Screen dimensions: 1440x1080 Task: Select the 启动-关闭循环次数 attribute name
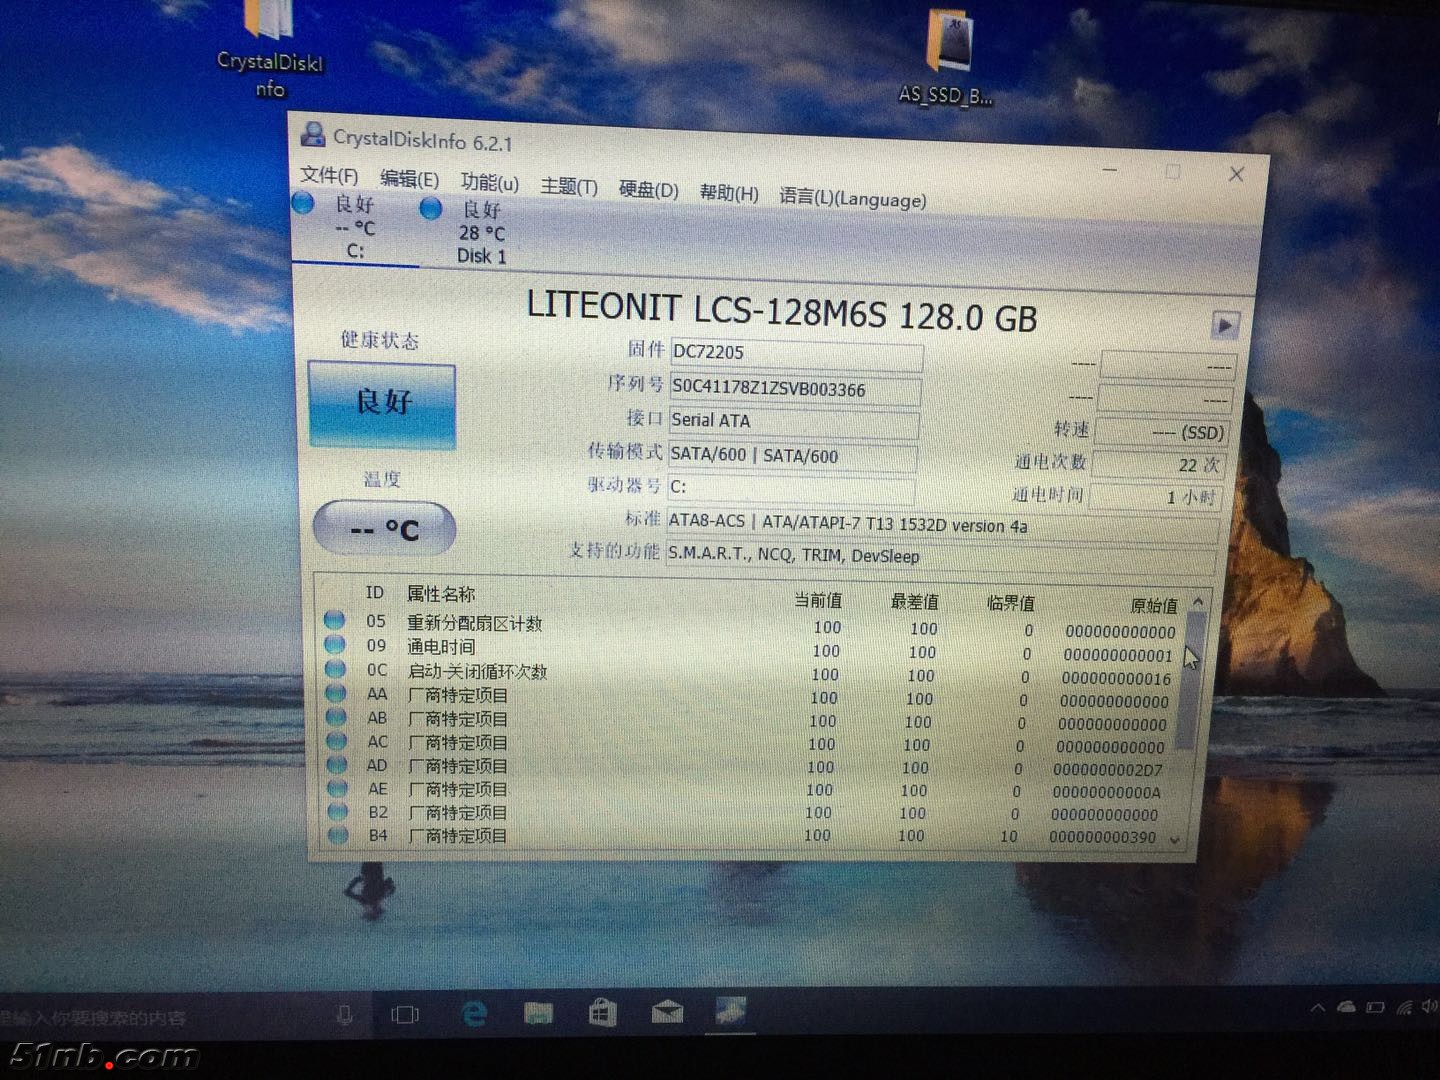[477, 671]
